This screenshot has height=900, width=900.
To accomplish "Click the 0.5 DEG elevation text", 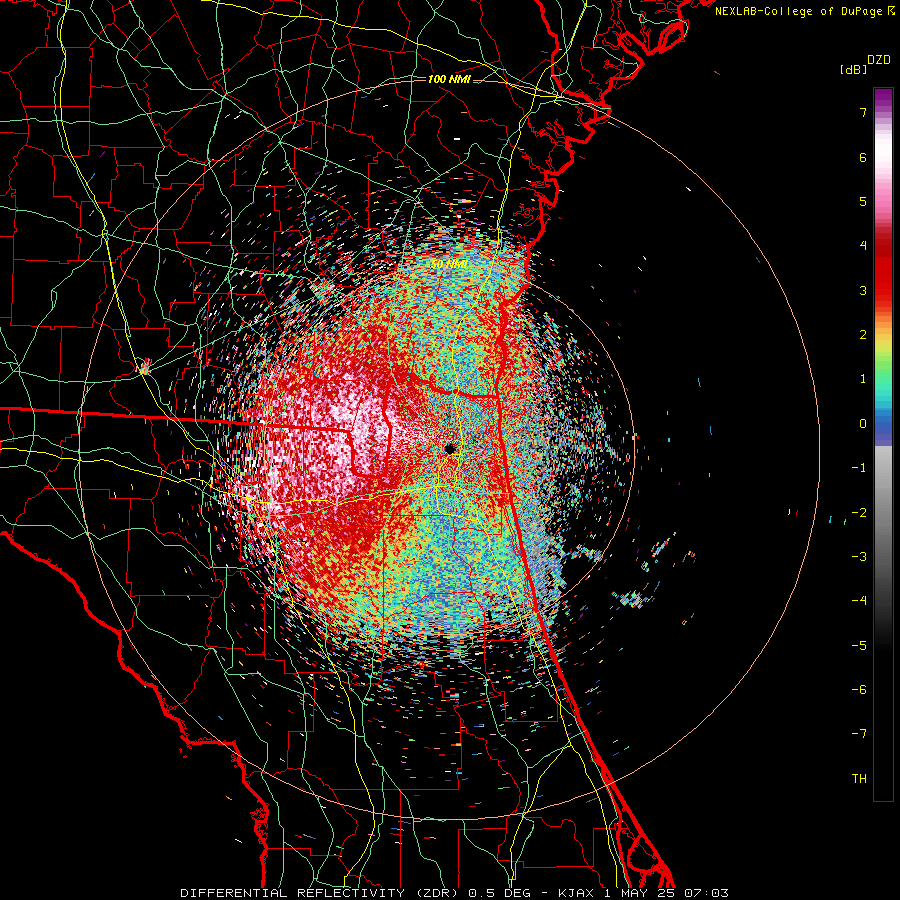I will (x=501, y=893).
